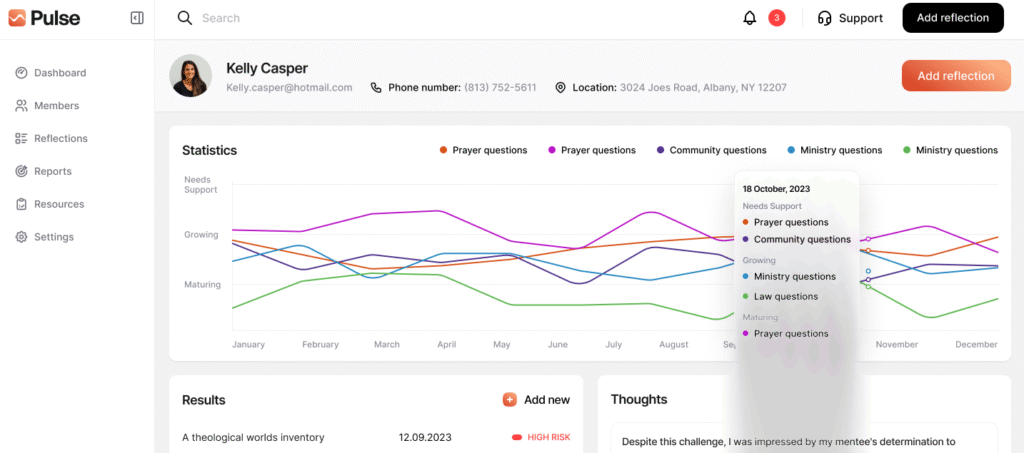The image size is (1024, 453).
Task: Open Dashboard from the sidebar
Action: click(59, 73)
